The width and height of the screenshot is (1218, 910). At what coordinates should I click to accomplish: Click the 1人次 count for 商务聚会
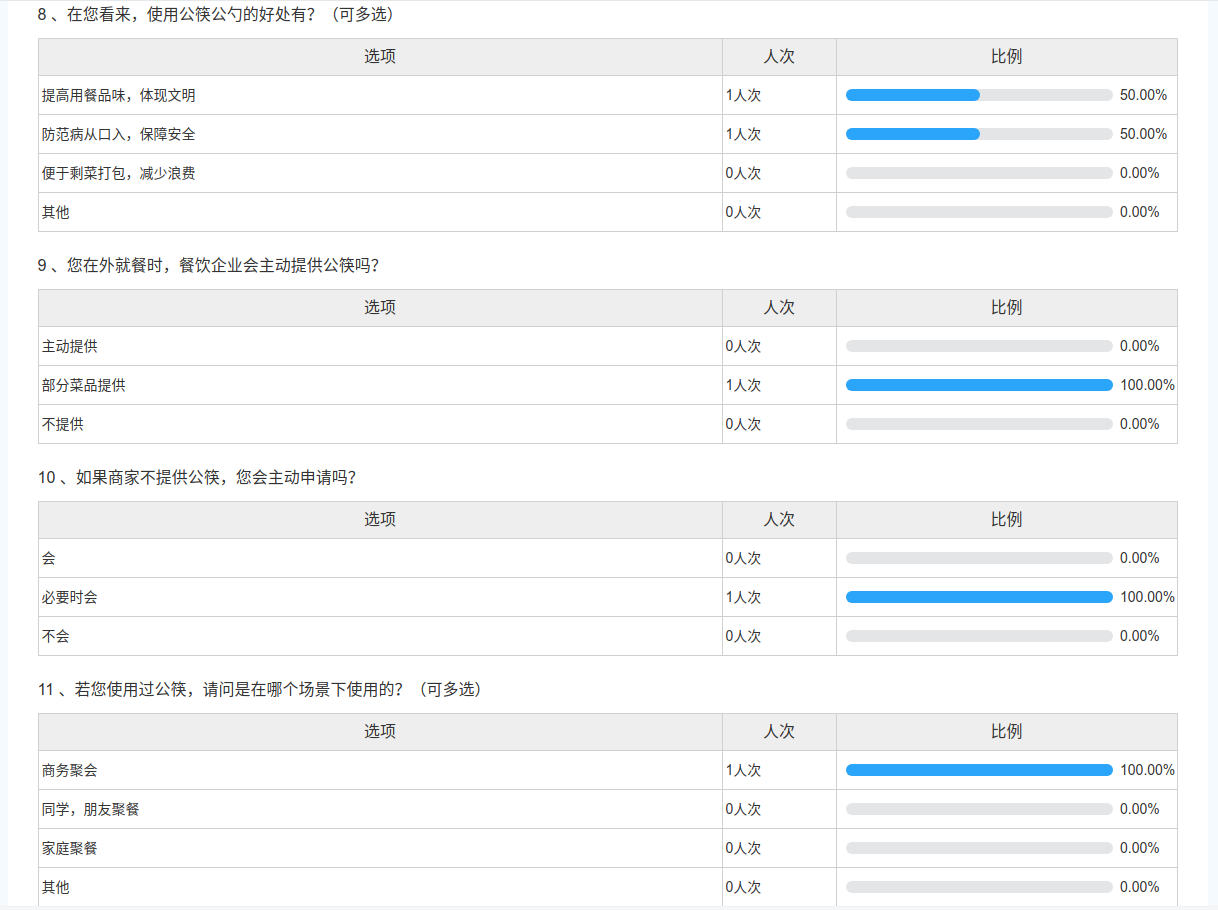pyautogui.click(x=743, y=770)
